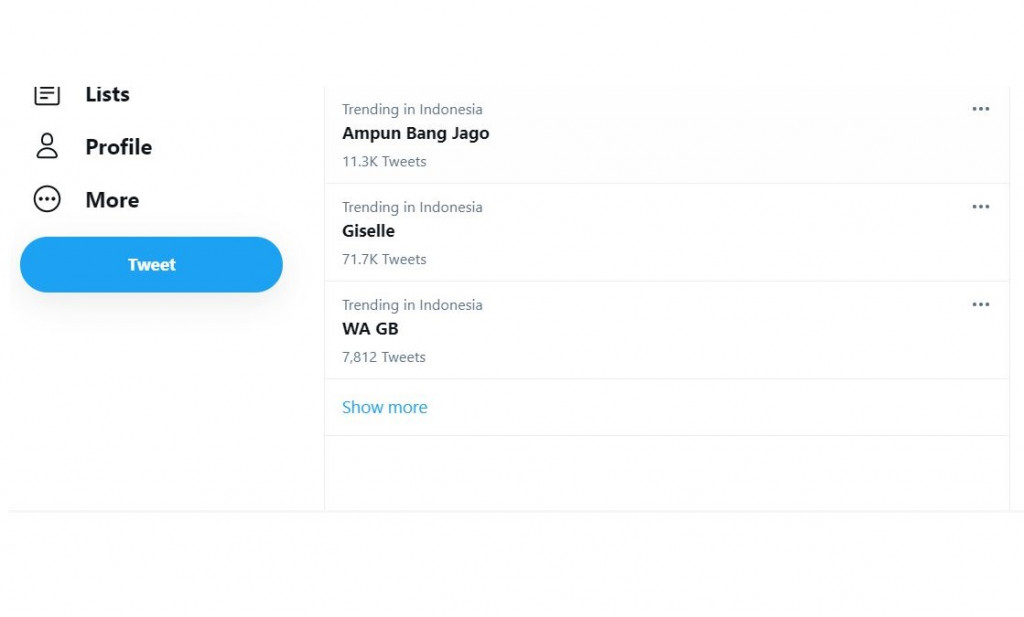This screenshot has height=617, width=1024.
Task: Click the 11.3K Tweets count
Action: pyautogui.click(x=384, y=161)
